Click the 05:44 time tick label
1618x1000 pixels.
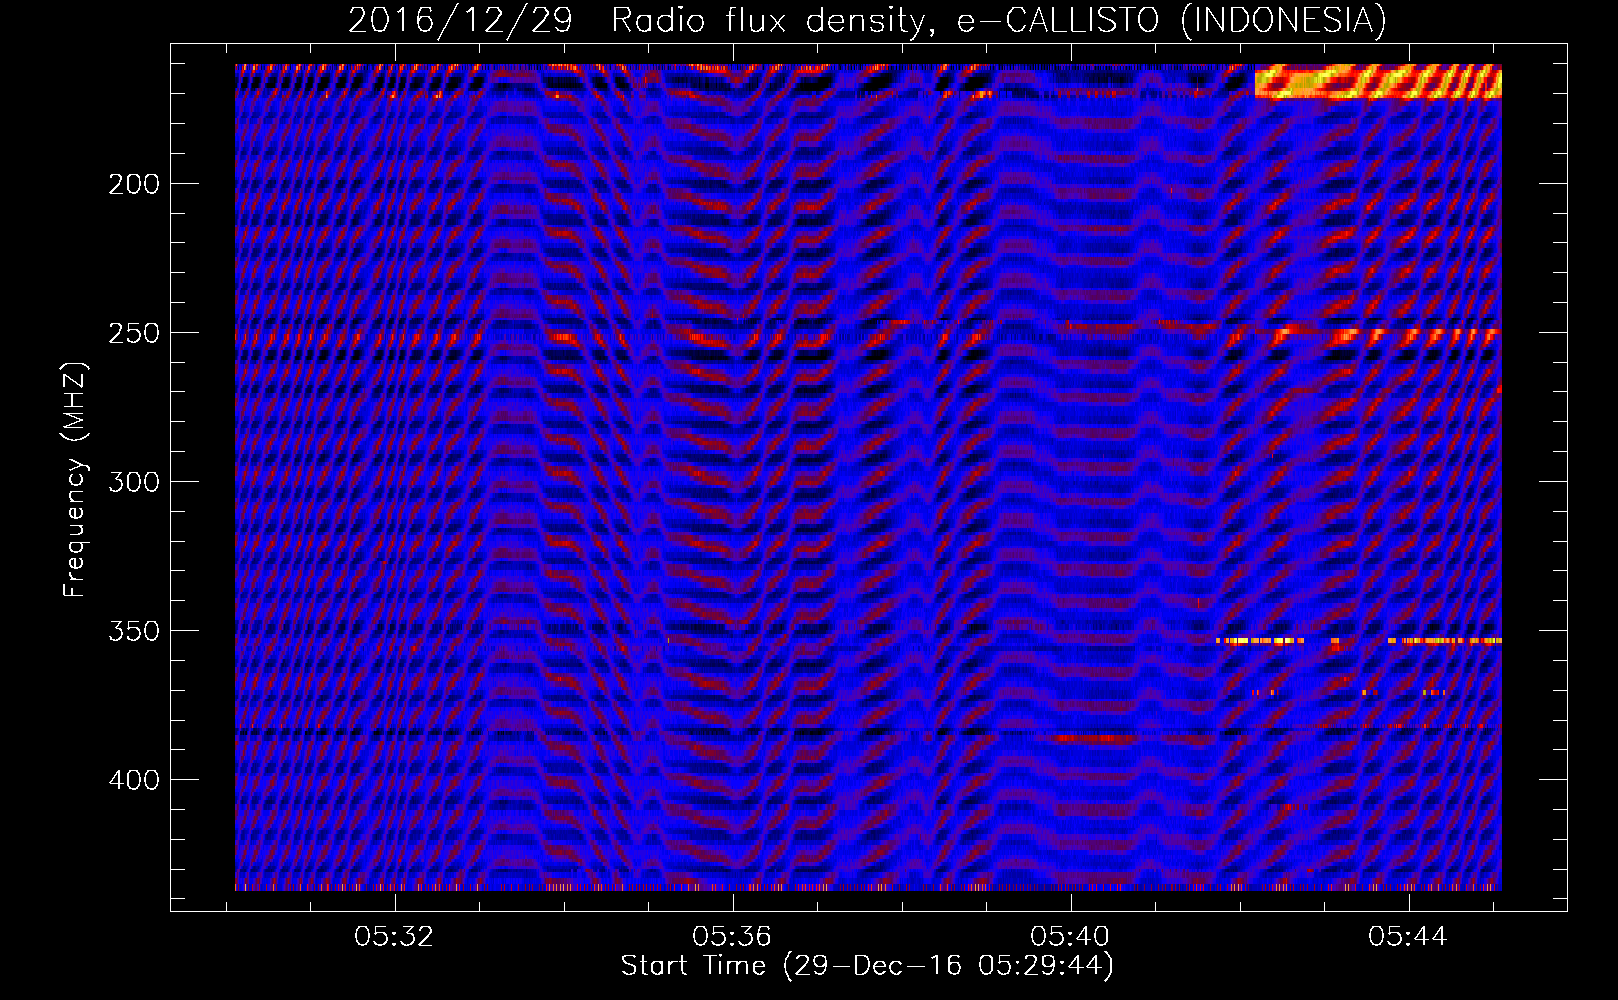1408,936
